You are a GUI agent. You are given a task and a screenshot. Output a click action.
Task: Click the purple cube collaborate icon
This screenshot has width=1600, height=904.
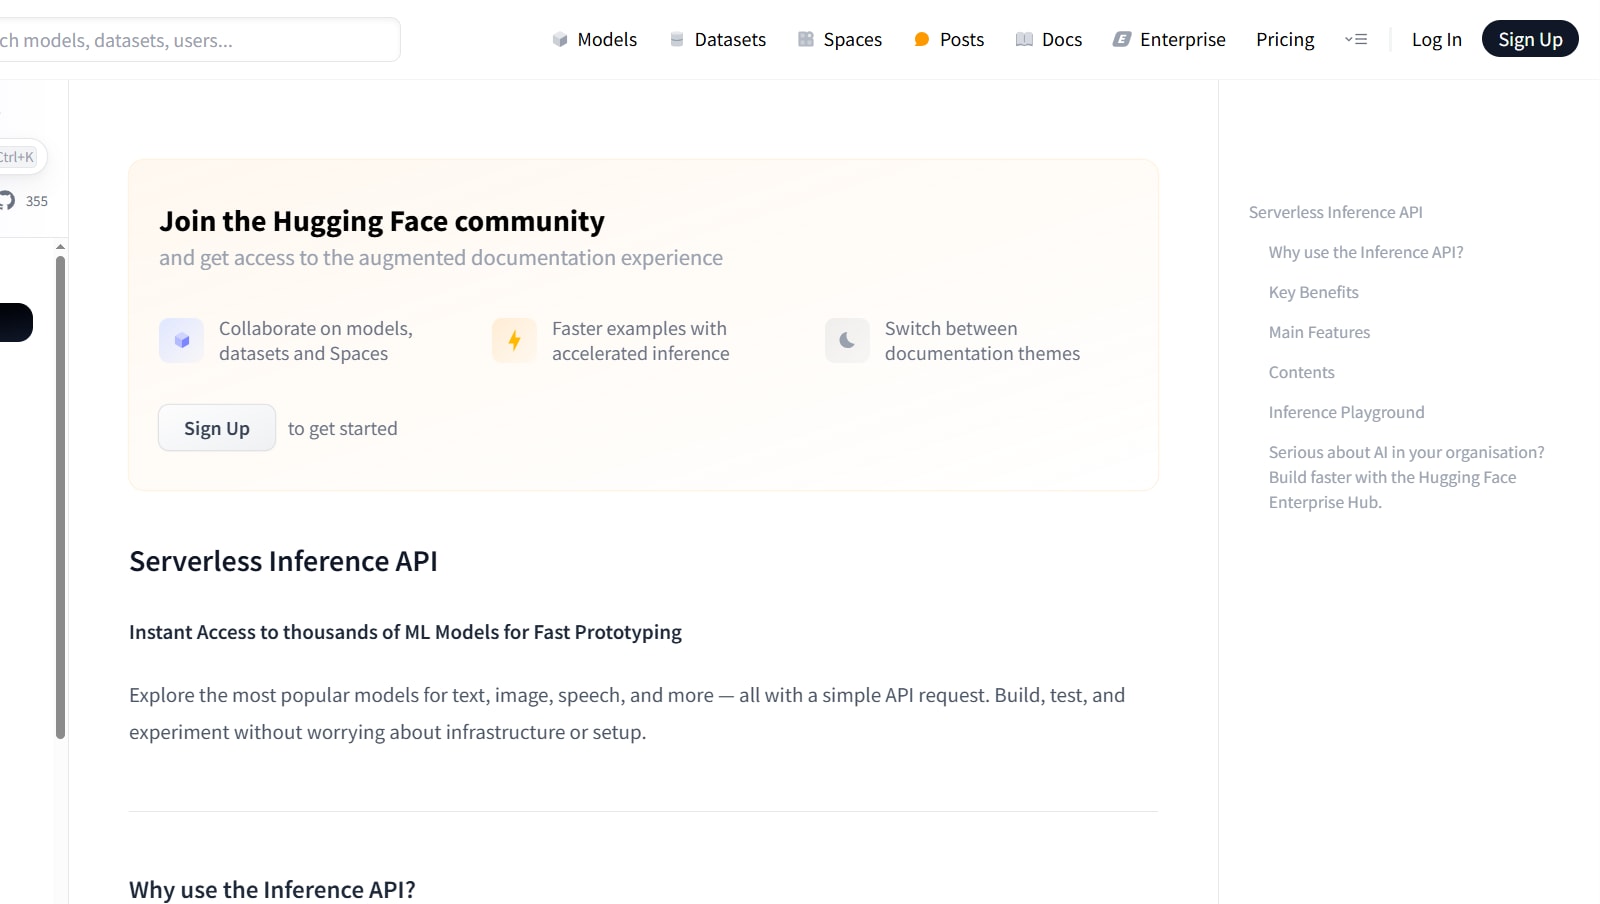pyautogui.click(x=181, y=341)
